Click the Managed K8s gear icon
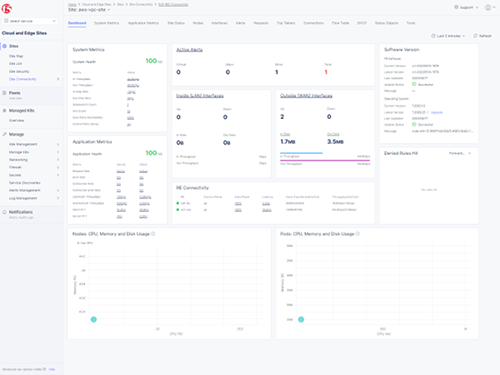The height and width of the screenshot is (375, 500). [5, 110]
